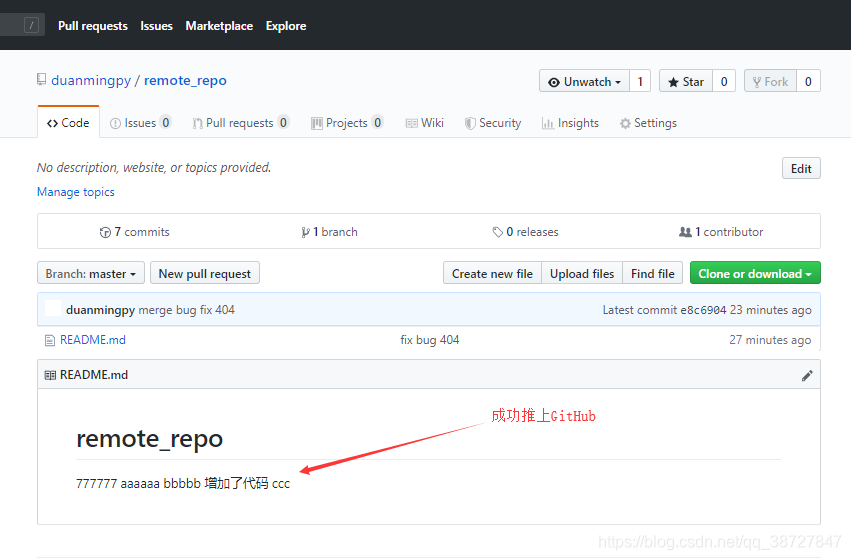Star the remote_repo repository

pos(686,81)
